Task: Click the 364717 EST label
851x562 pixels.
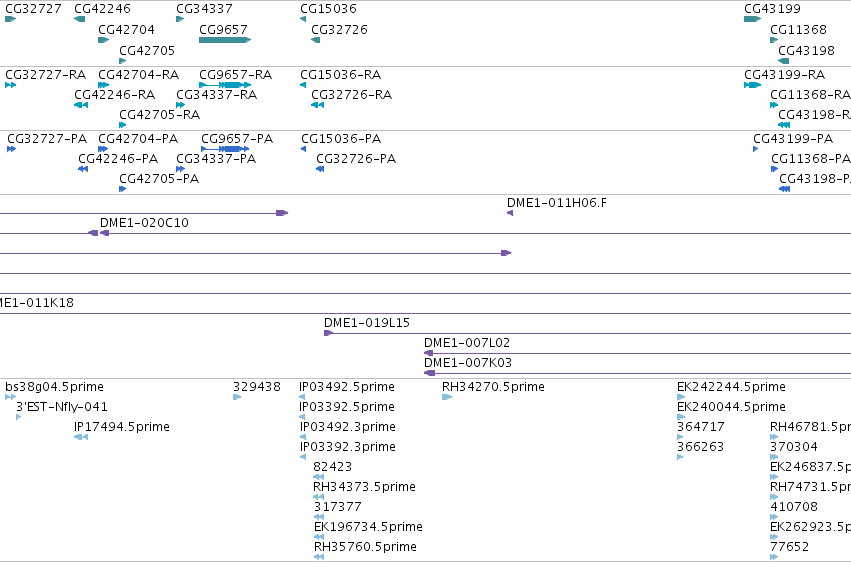Action: (701, 427)
